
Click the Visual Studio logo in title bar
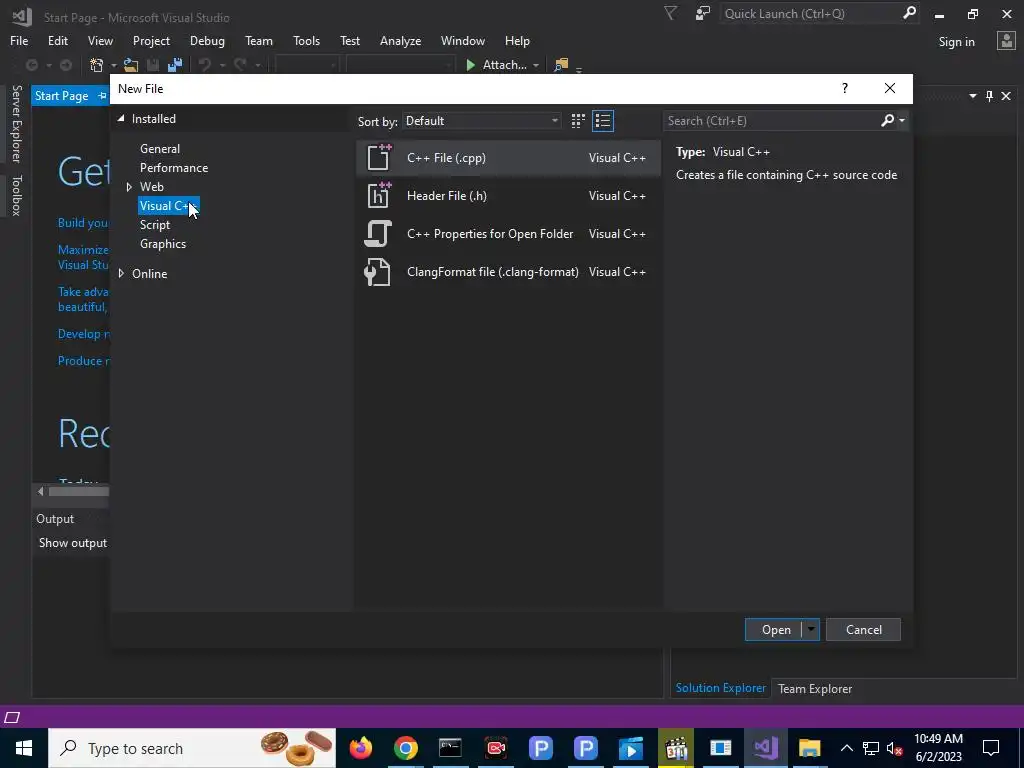(22, 16)
